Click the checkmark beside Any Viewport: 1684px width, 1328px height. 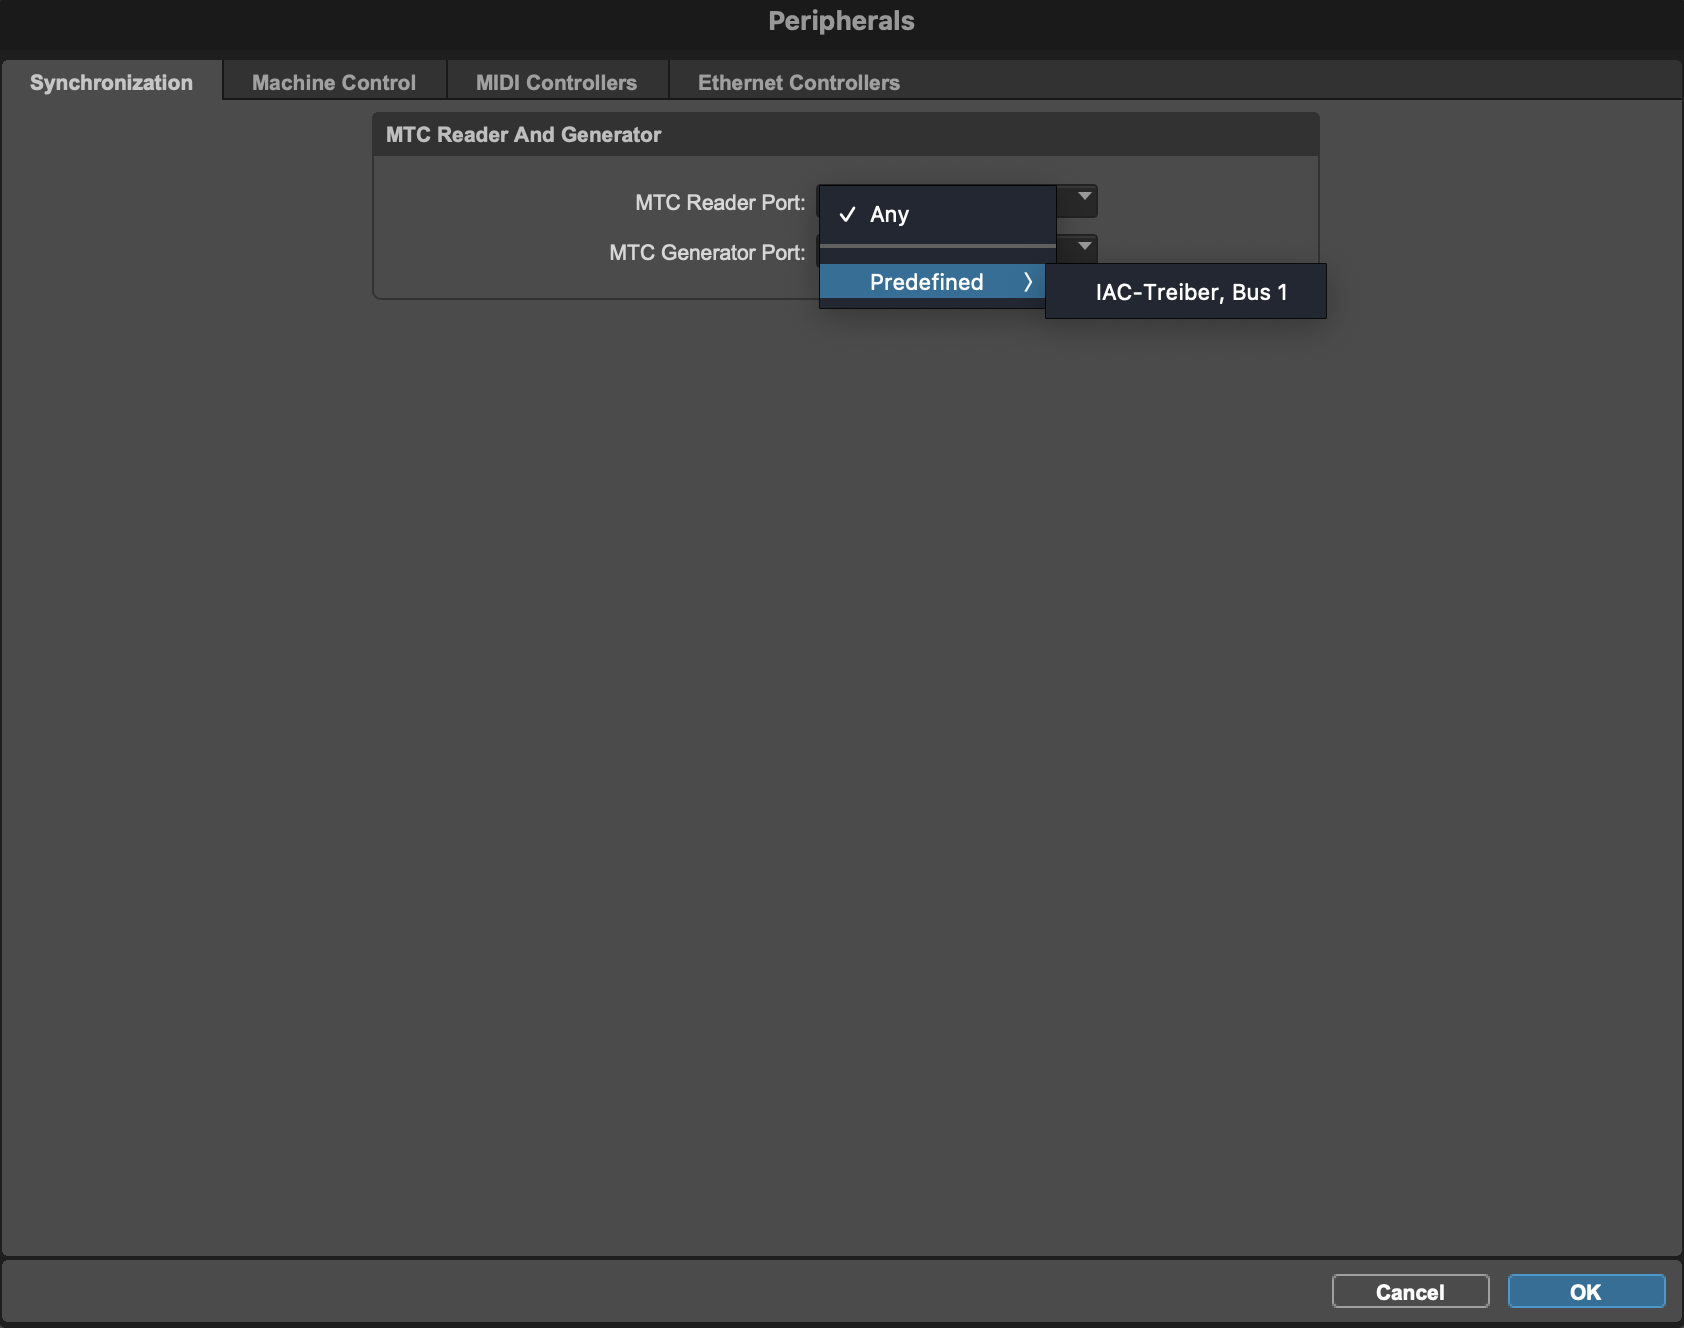[x=849, y=214]
